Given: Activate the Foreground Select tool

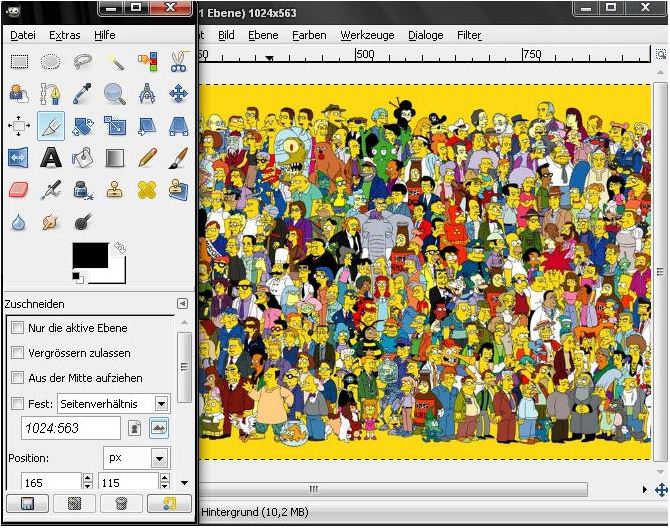Looking at the screenshot, I should (x=19, y=94).
